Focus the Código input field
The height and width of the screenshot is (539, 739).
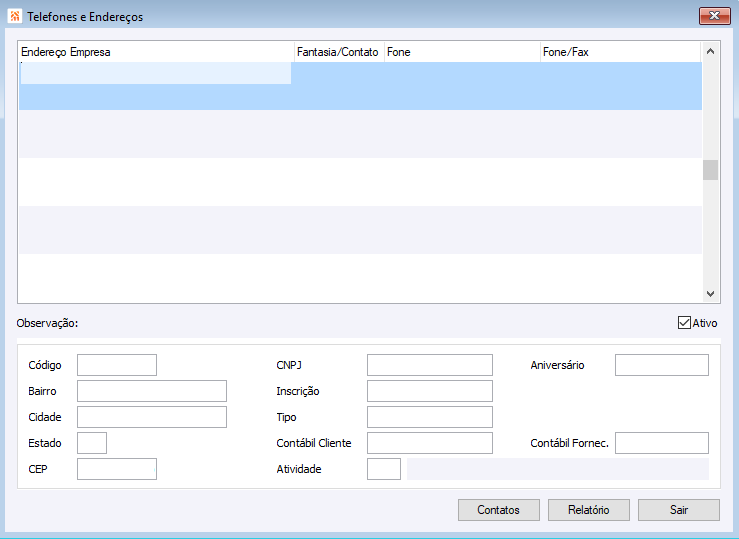pos(117,365)
